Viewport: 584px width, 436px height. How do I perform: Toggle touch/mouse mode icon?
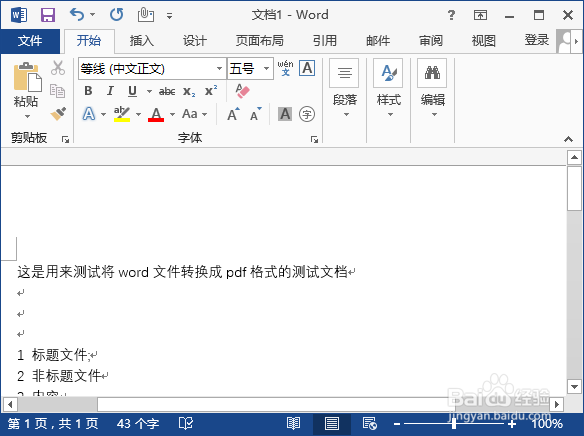click(x=146, y=15)
